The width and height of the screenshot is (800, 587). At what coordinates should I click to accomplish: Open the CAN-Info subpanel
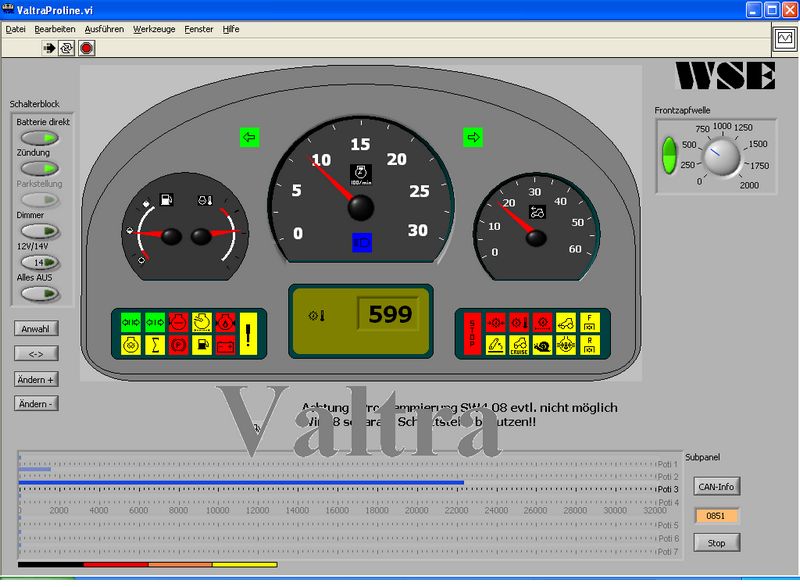(x=716, y=487)
